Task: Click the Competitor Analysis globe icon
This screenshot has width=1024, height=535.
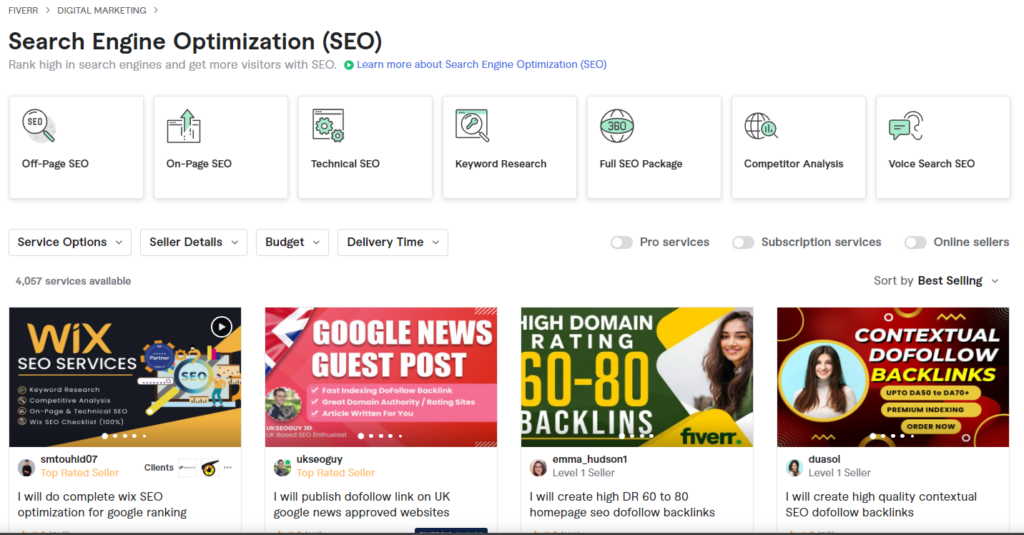Action: pyautogui.click(x=761, y=125)
